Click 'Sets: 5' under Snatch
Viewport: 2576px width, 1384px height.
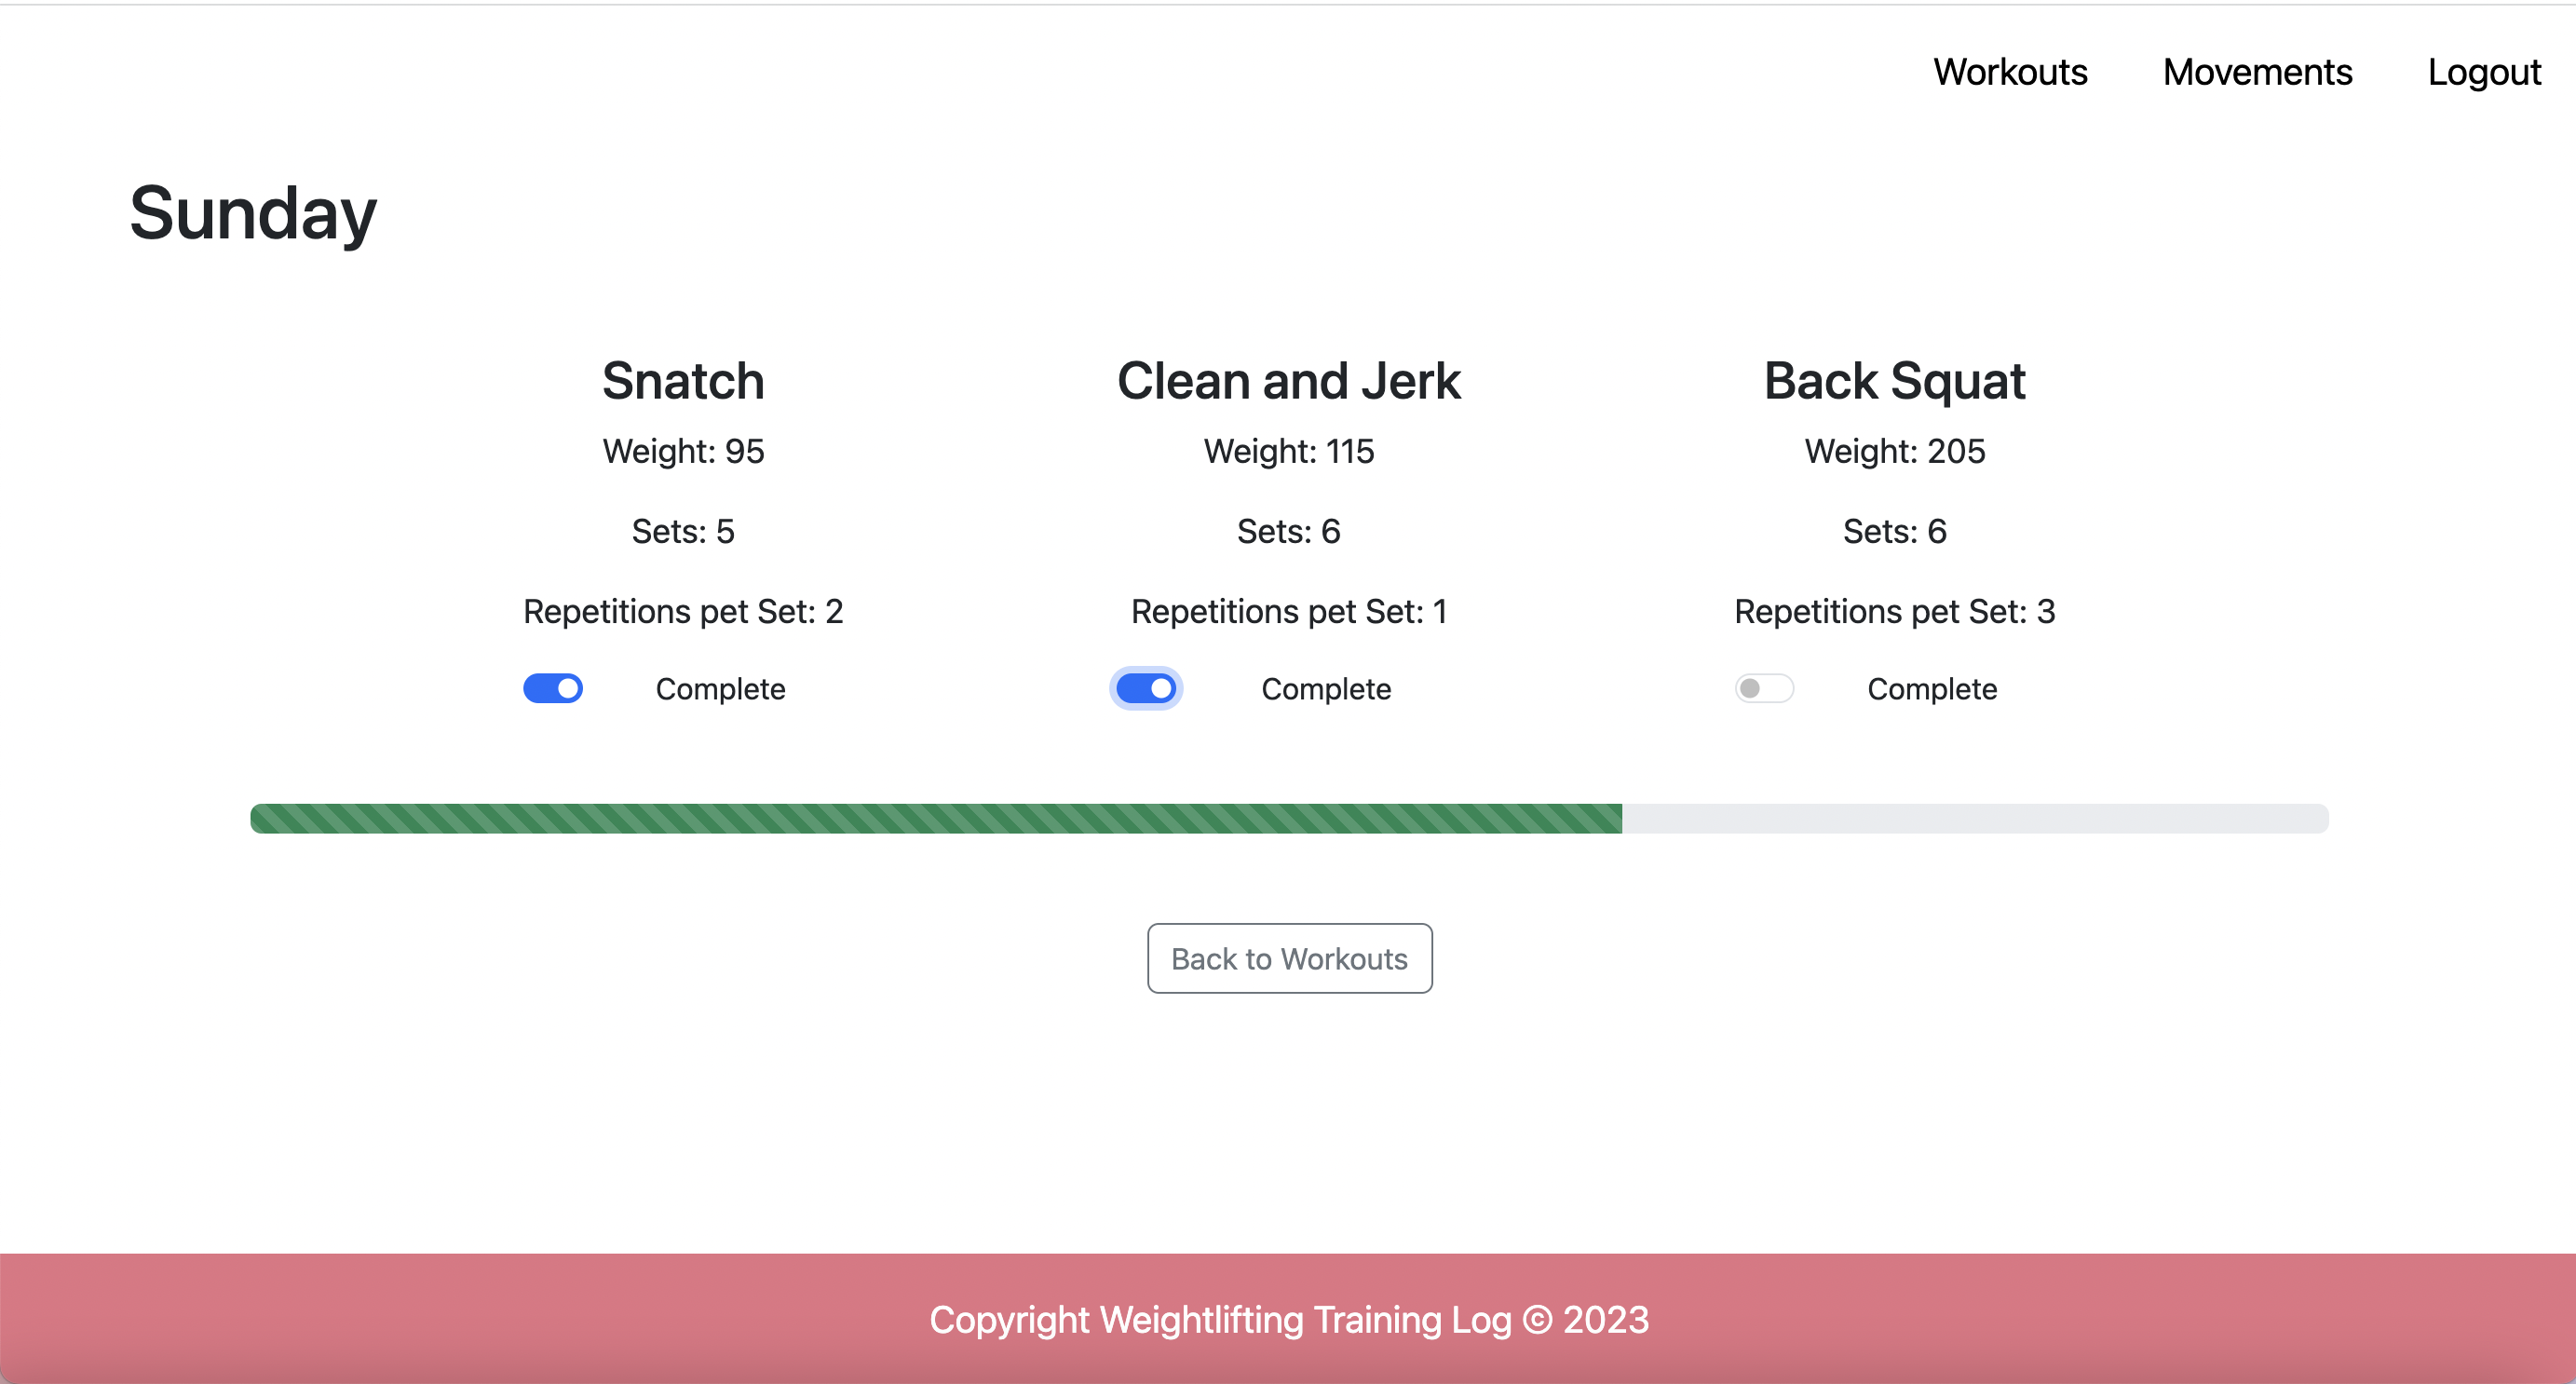(683, 531)
